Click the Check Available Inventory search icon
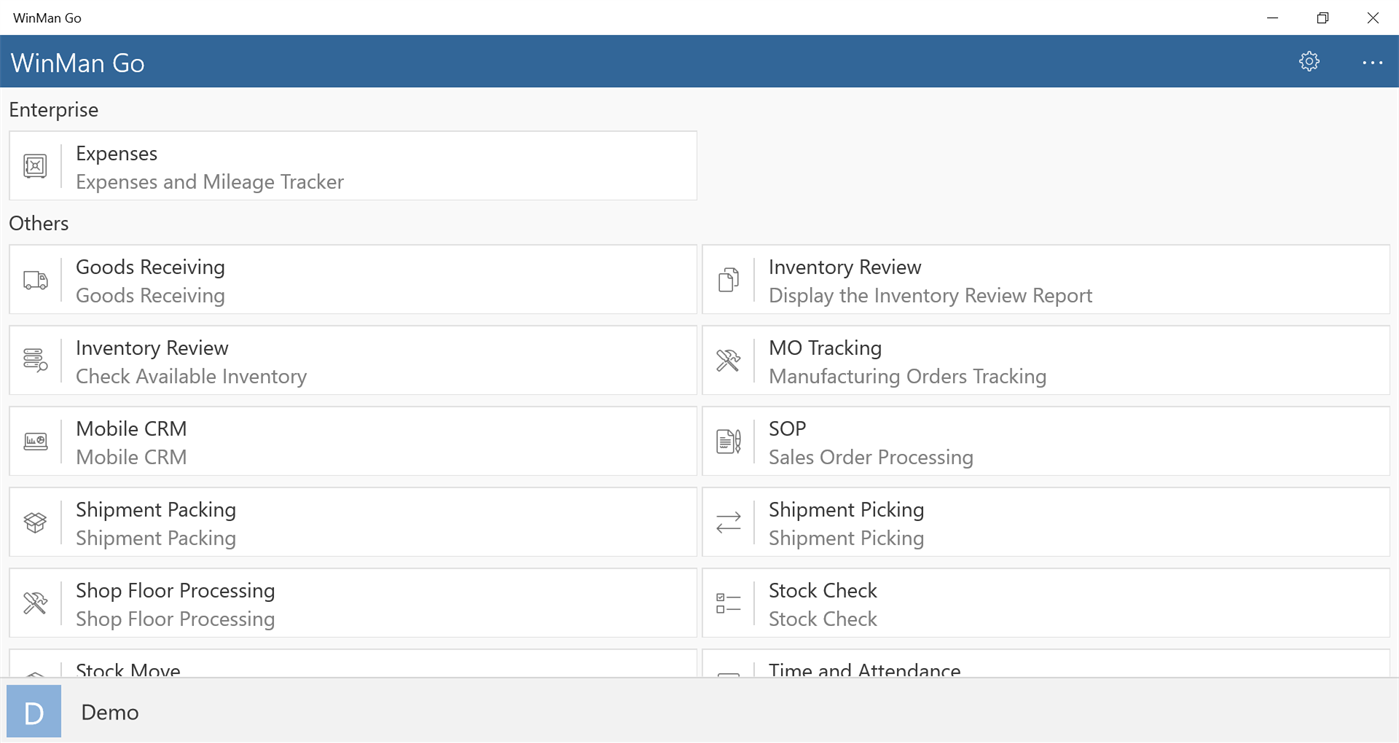1399x743 pixels. (35, 361)
